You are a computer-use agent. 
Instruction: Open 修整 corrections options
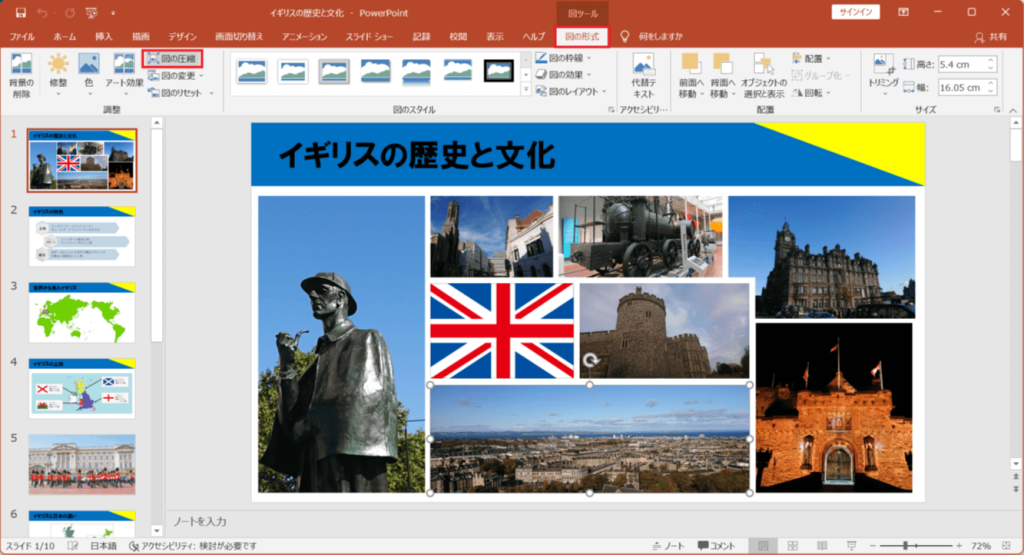[x=58, y=75]
